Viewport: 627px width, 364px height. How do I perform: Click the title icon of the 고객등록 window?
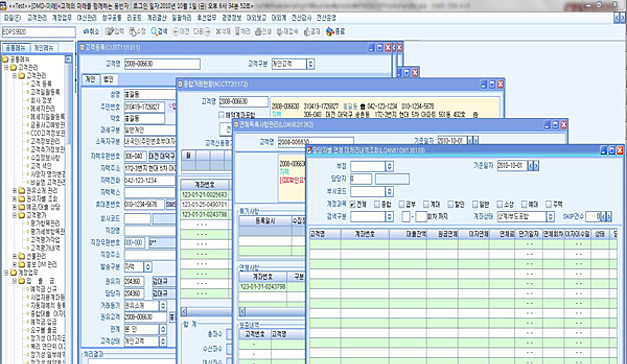[82, 47]
